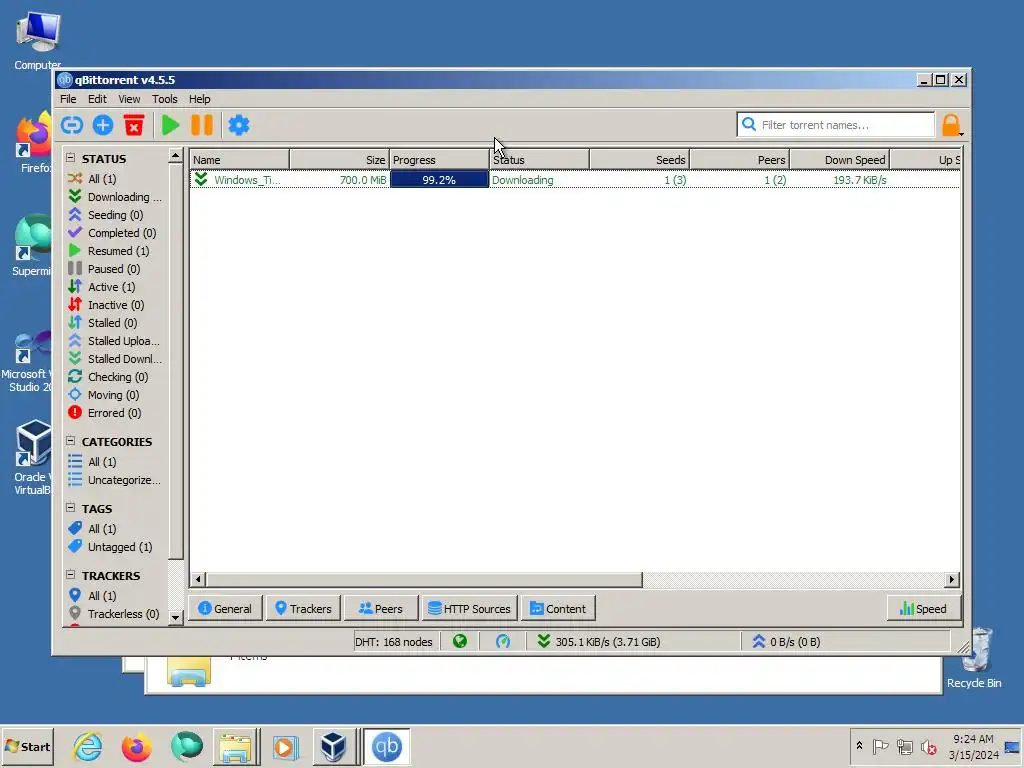1024x768 pixels.
Task: Select the Downloading status filter
Action: click(x=115, y=197)
